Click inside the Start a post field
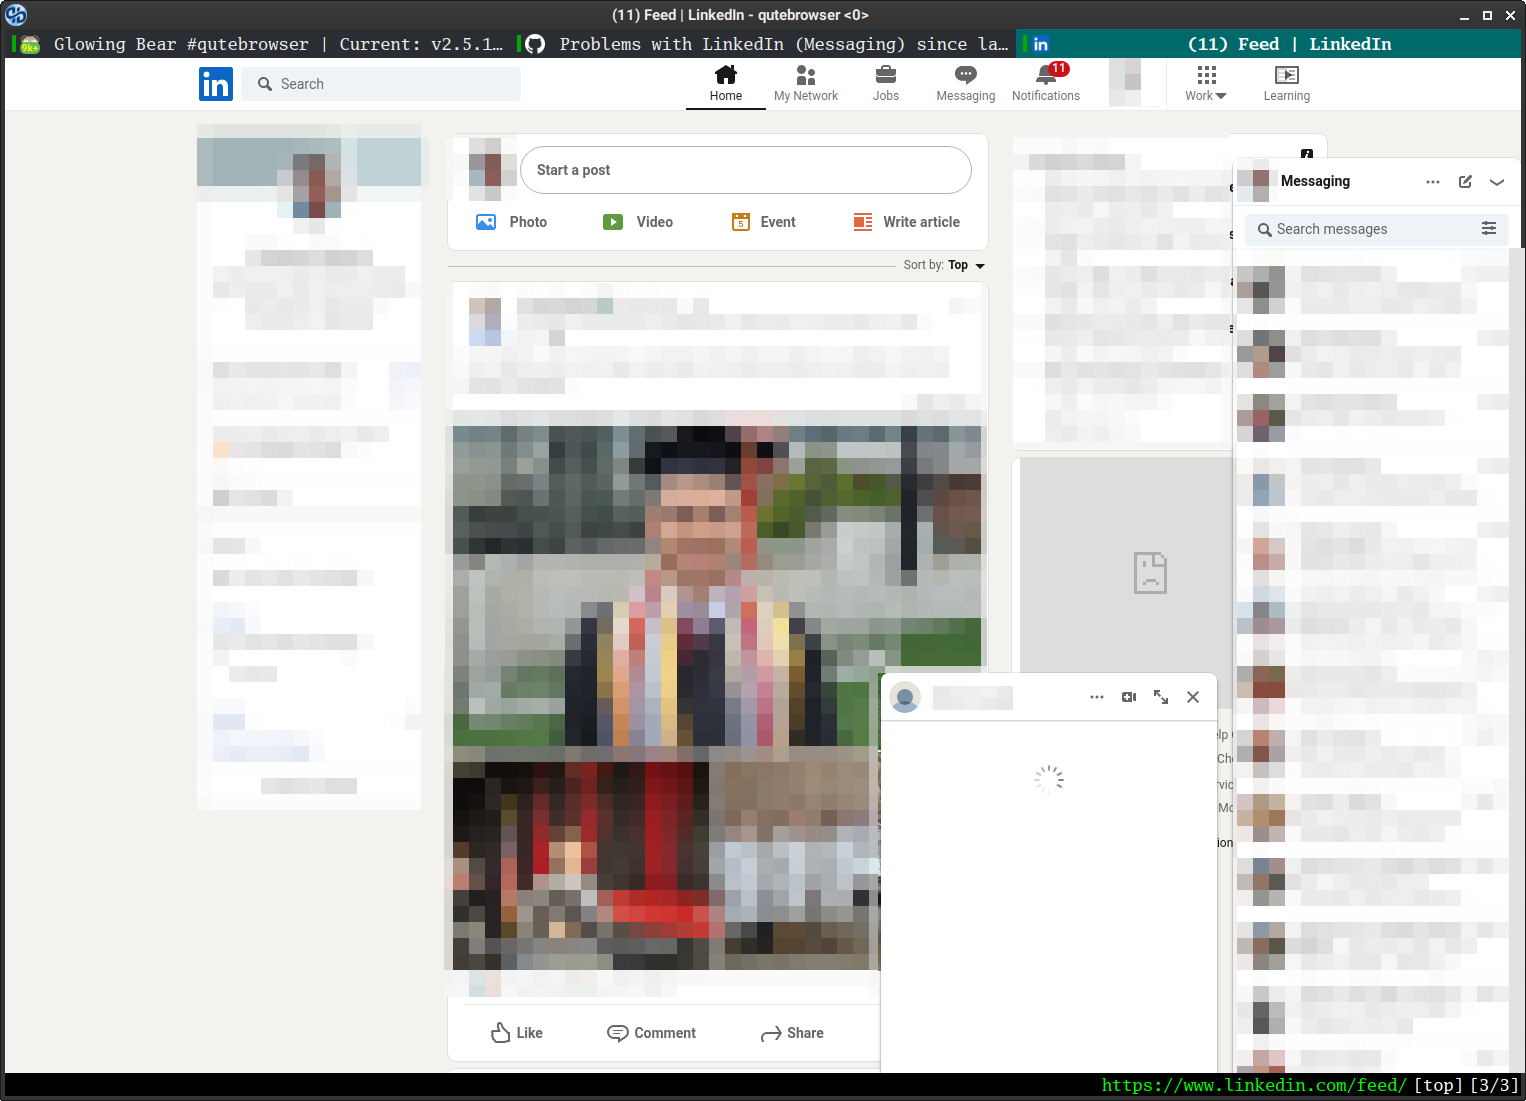 coord(745,170)
